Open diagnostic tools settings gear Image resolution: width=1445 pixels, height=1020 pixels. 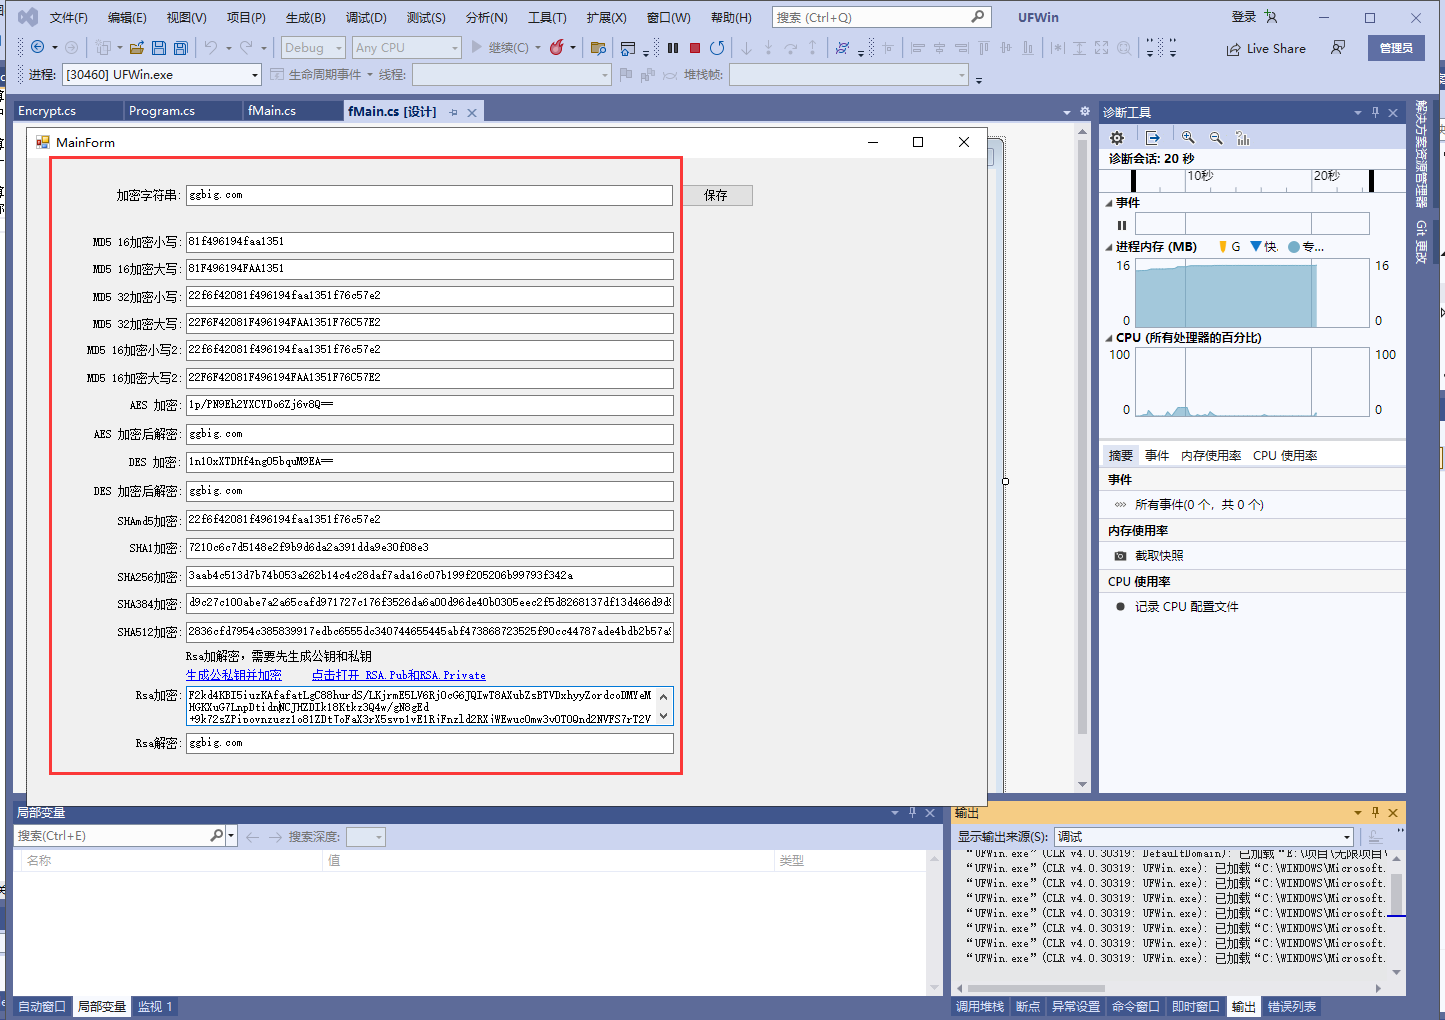[x=1117, y=138]
